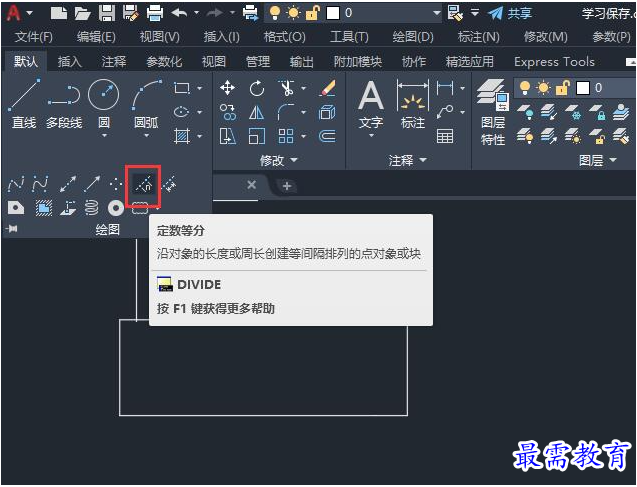Image resolution: width=637 pixels, height=487 pixels.
Task: Select the Ray tool in Draw panel
Action: tap(92, 185)
